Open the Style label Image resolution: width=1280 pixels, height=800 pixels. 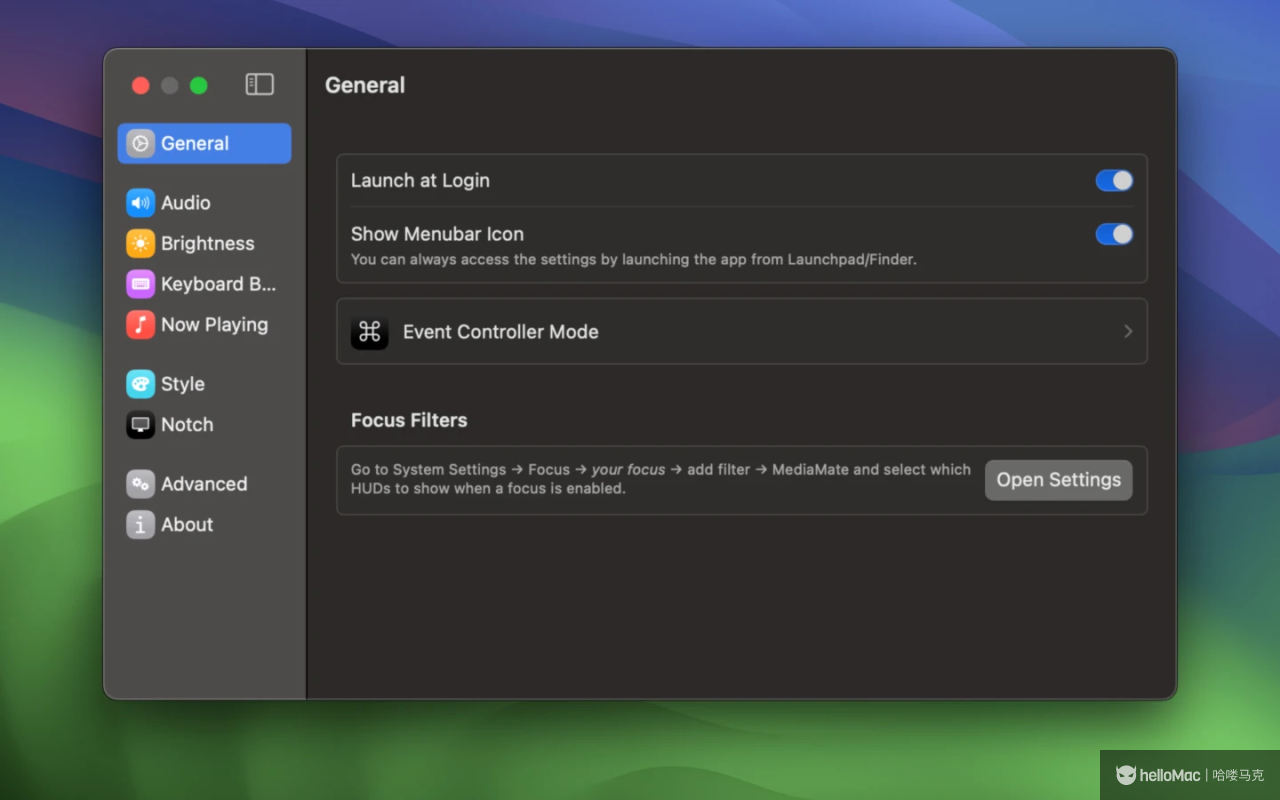183,384
